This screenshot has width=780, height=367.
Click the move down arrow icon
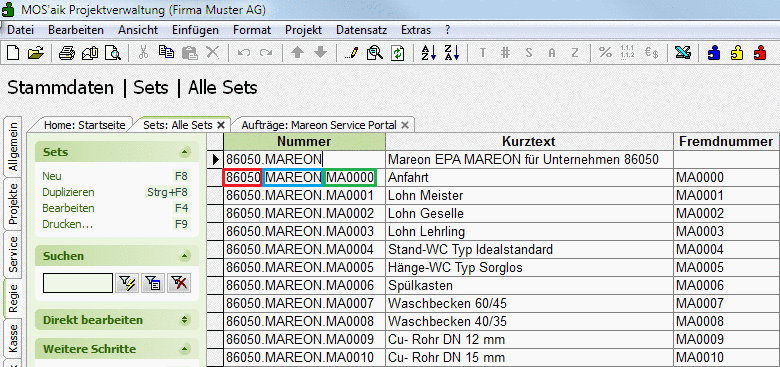[321, 52]
